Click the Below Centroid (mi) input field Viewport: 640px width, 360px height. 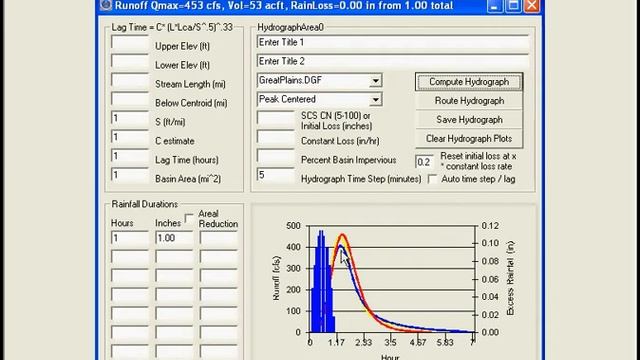pos(130,99)
